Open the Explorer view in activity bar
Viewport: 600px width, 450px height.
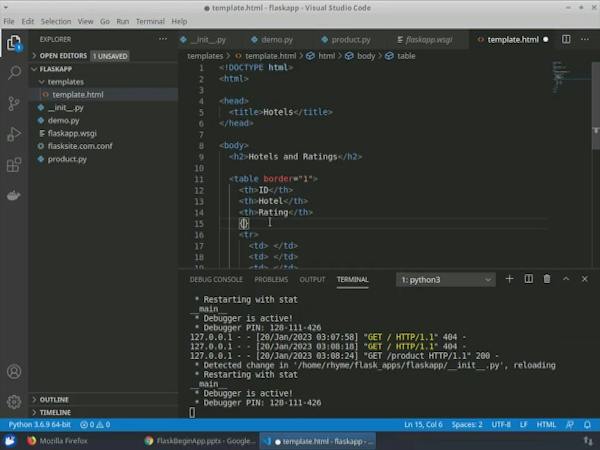tap(14, 43)
